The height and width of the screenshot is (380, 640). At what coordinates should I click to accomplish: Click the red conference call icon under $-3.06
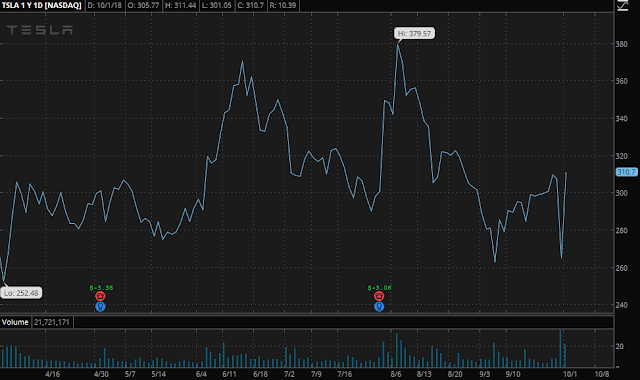pyautogui.click(x=379, y=296)
